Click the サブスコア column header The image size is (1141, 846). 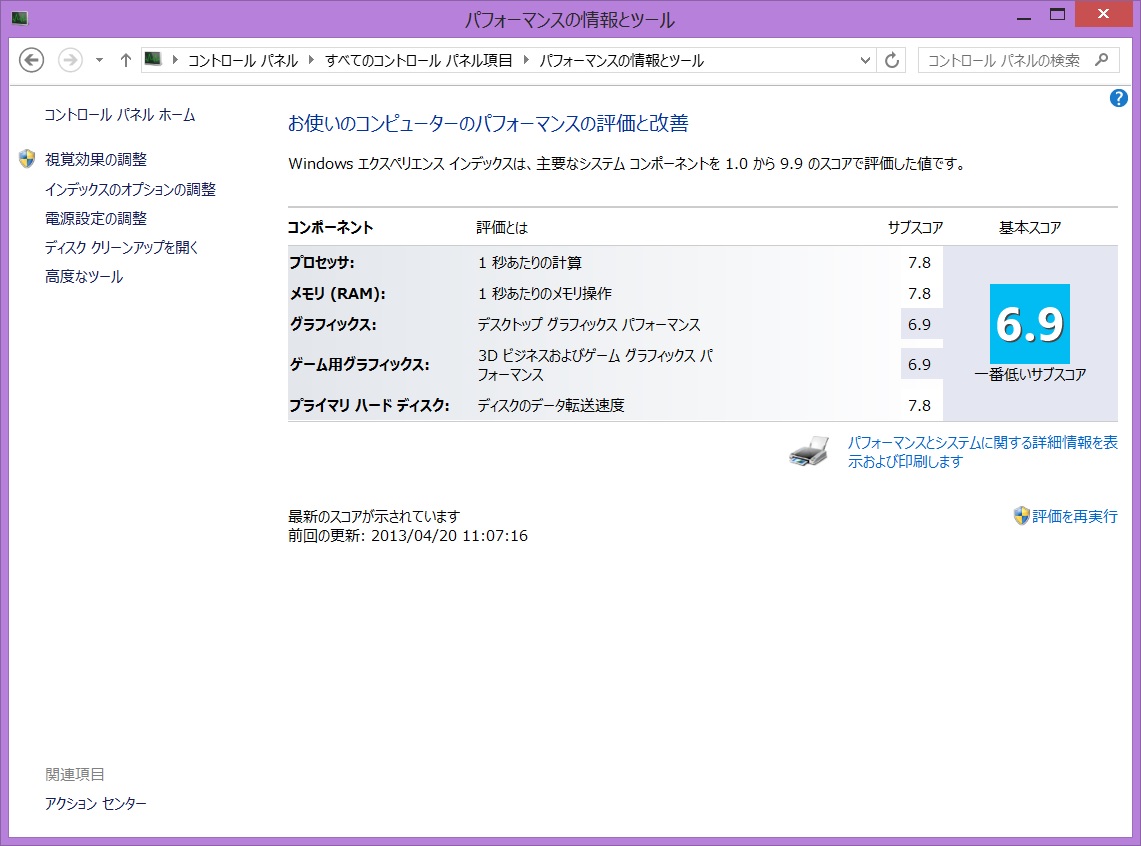click(x=915, y=228)
